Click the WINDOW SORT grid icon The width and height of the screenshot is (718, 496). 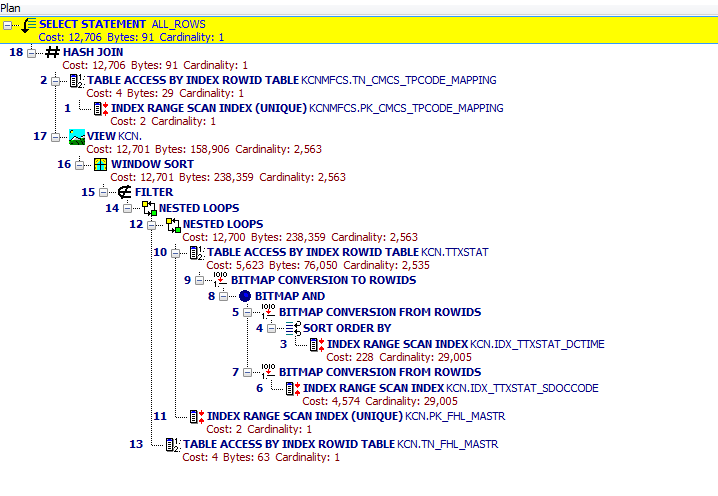pos(100,164)
